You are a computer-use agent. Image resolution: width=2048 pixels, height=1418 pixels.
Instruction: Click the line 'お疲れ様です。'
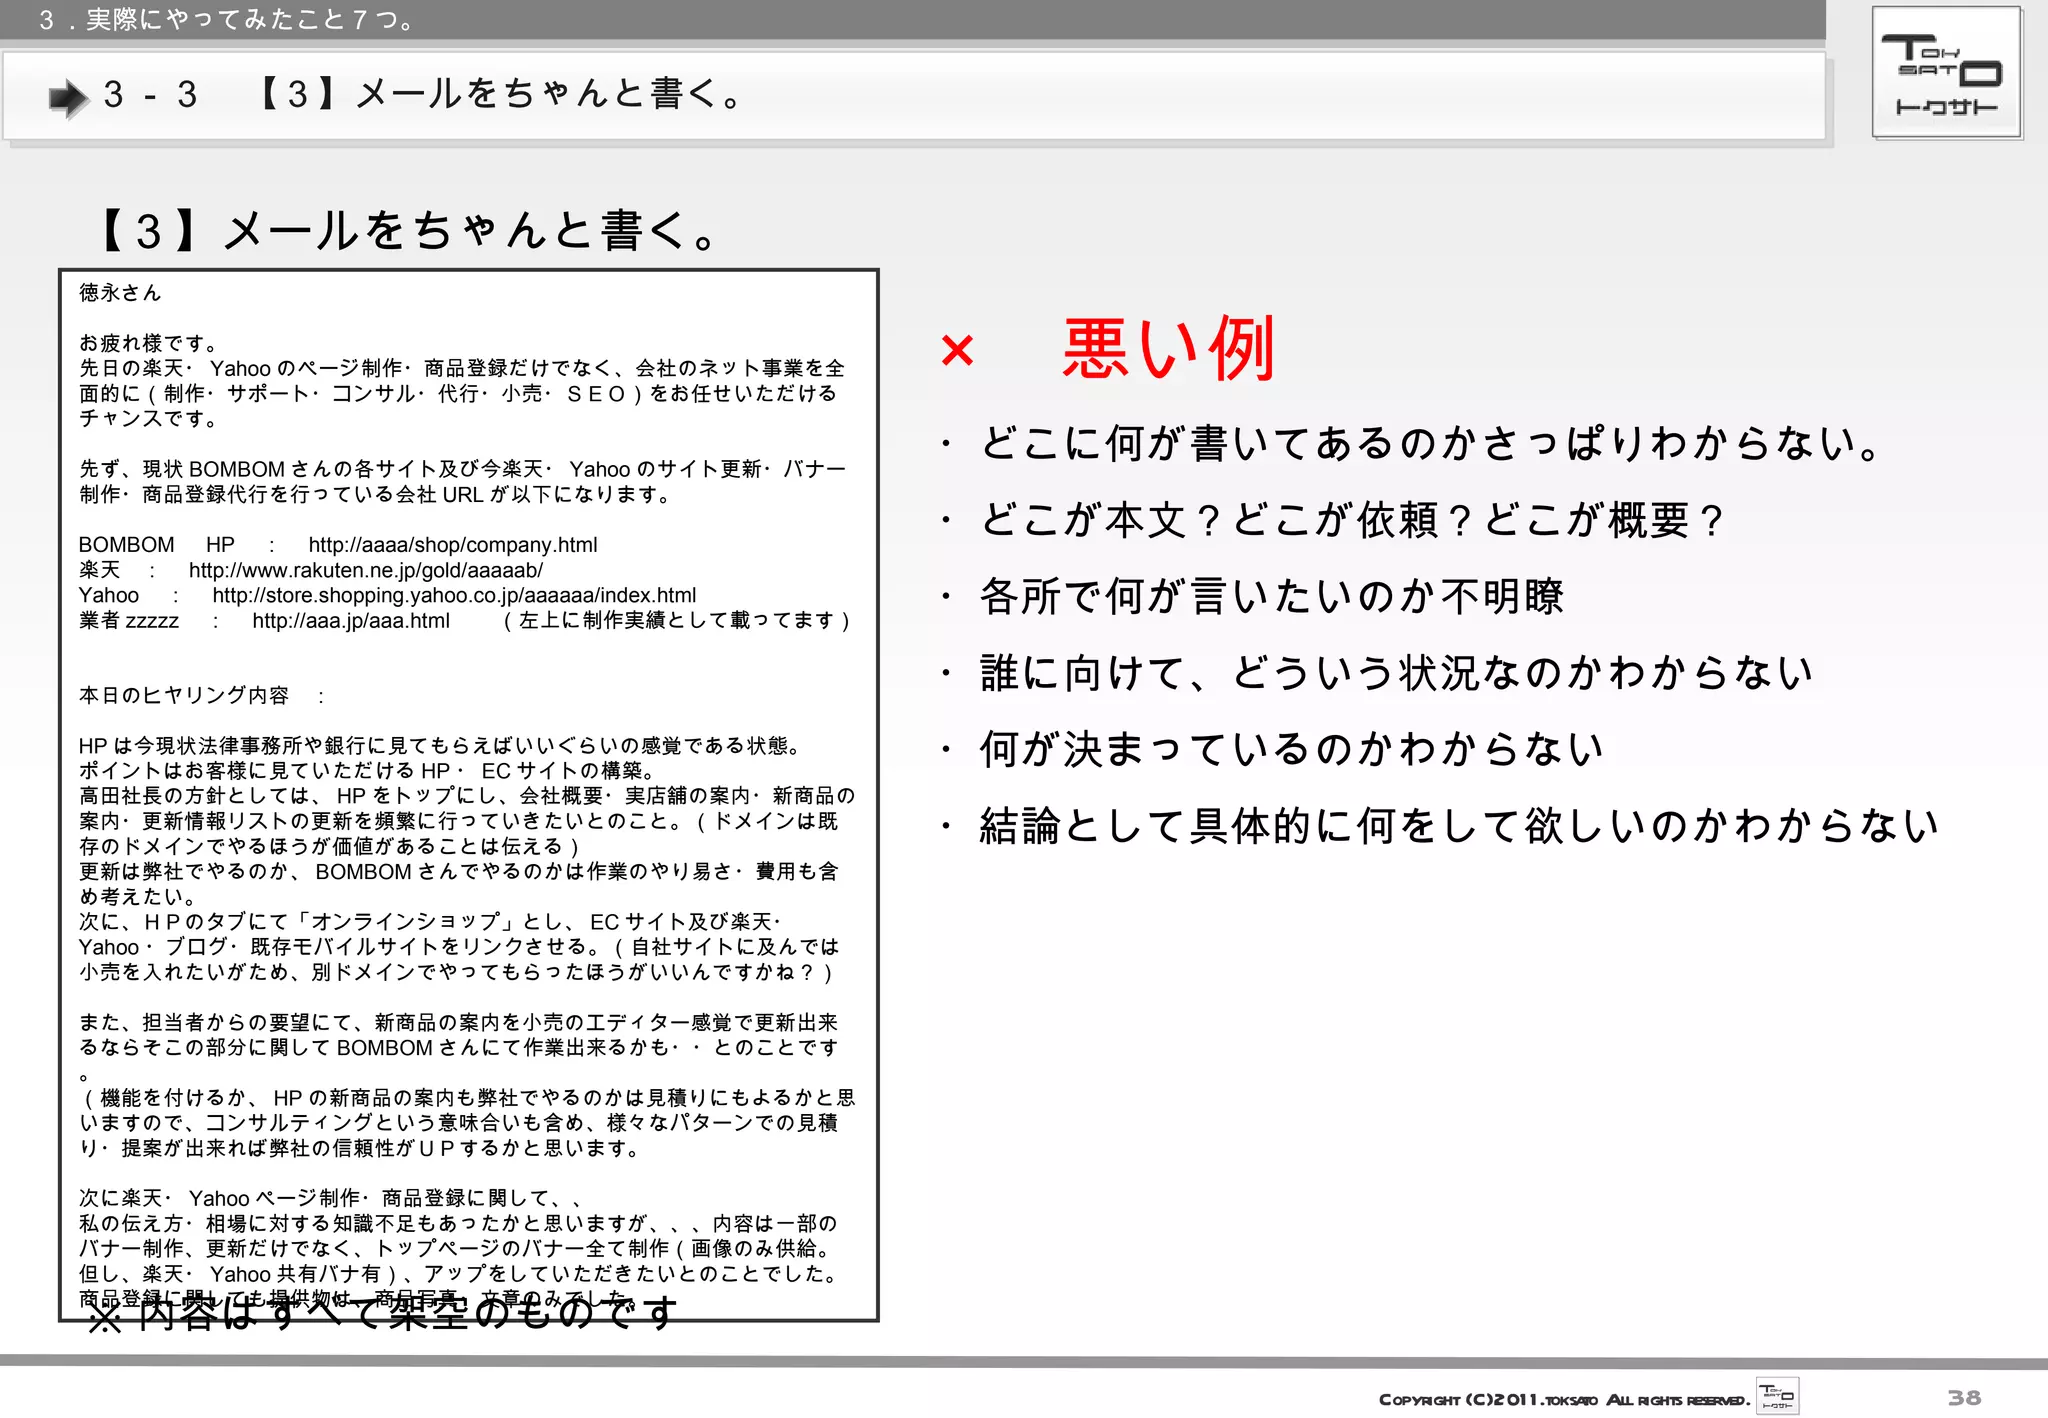(x=149, y=343)
